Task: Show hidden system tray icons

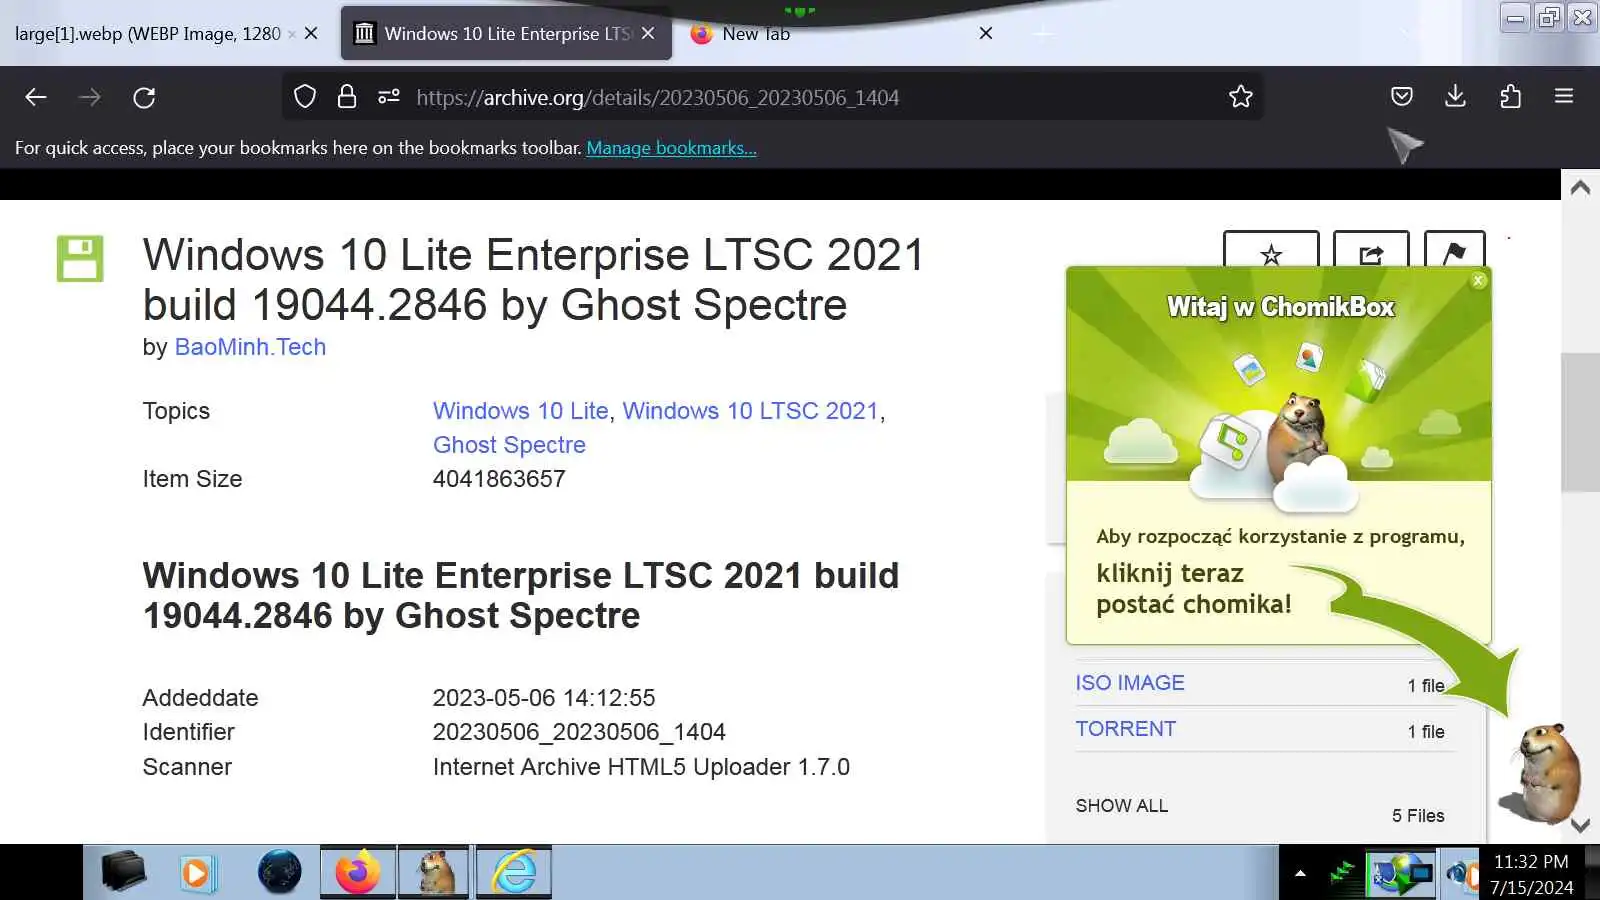Action: click(1300, 873)
